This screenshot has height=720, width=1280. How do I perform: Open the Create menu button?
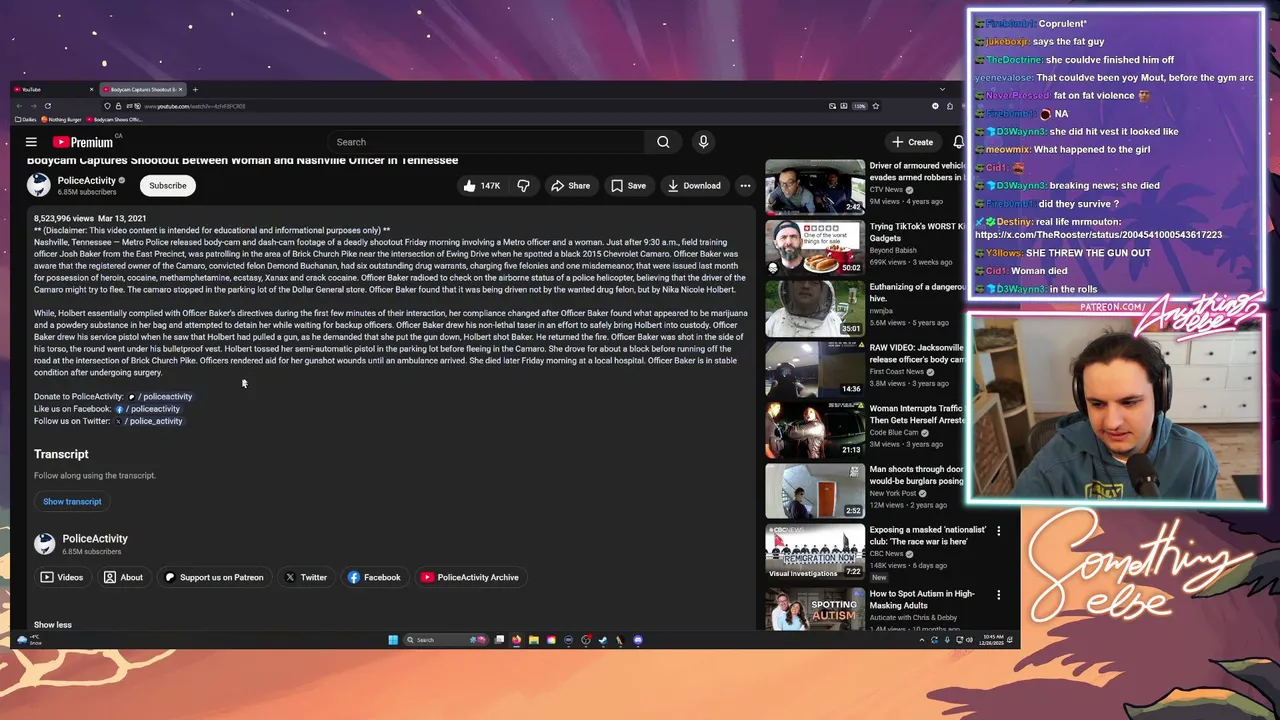[x=913, y=142]
